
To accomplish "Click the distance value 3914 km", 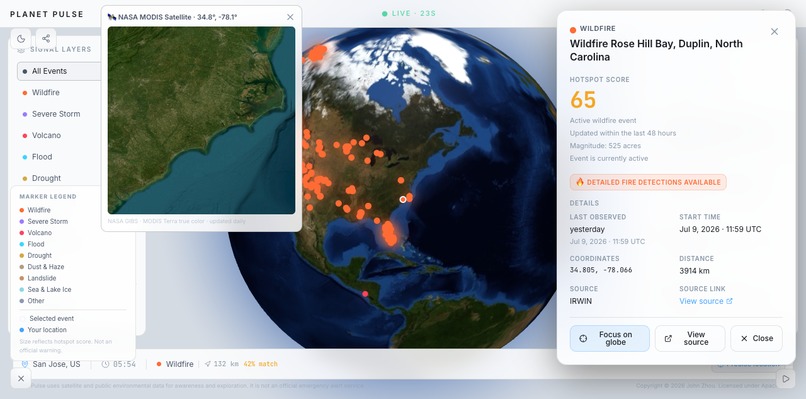I will tap(694, 270).
